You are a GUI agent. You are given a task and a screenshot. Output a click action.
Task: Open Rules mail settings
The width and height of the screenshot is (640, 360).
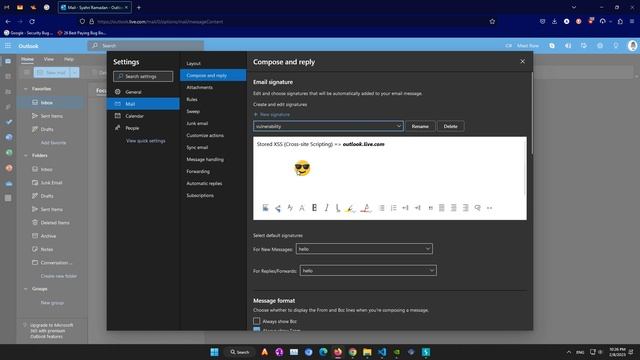click(213, 99)
